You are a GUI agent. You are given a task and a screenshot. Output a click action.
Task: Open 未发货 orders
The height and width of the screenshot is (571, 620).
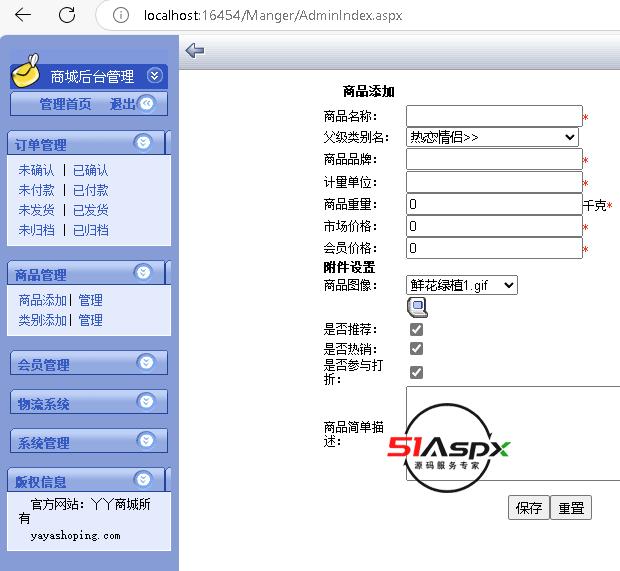click(36, 210)
